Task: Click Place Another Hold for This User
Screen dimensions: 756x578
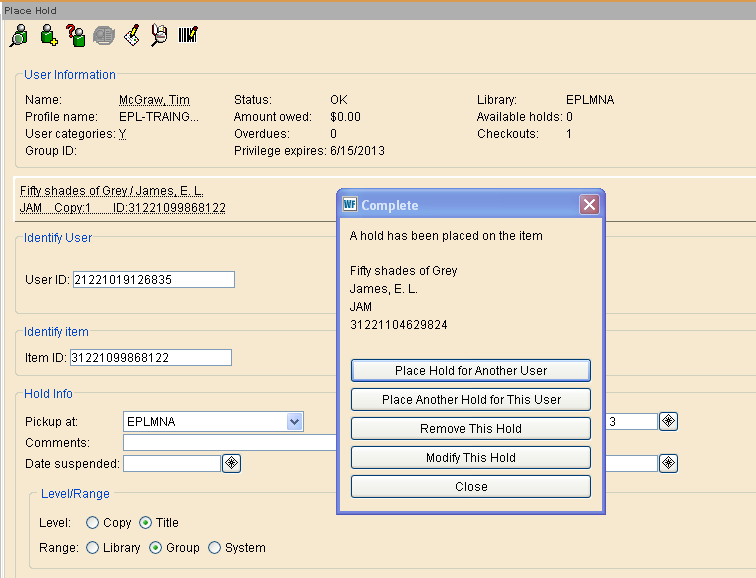Action: pos(471,399)
